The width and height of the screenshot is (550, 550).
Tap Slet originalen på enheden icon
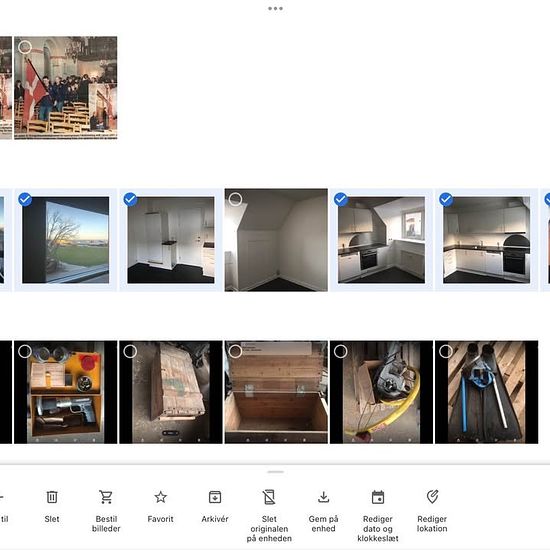[269, 497]
